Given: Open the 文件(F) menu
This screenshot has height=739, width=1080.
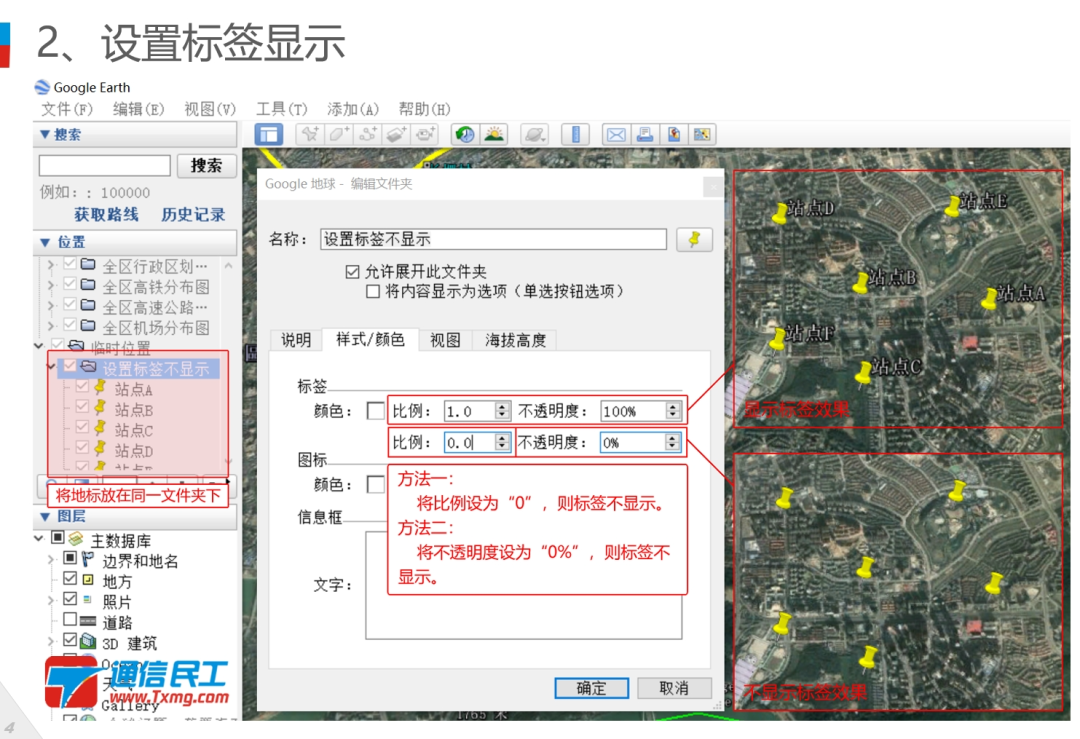Looking at the screenshot, I should (67, 109).
